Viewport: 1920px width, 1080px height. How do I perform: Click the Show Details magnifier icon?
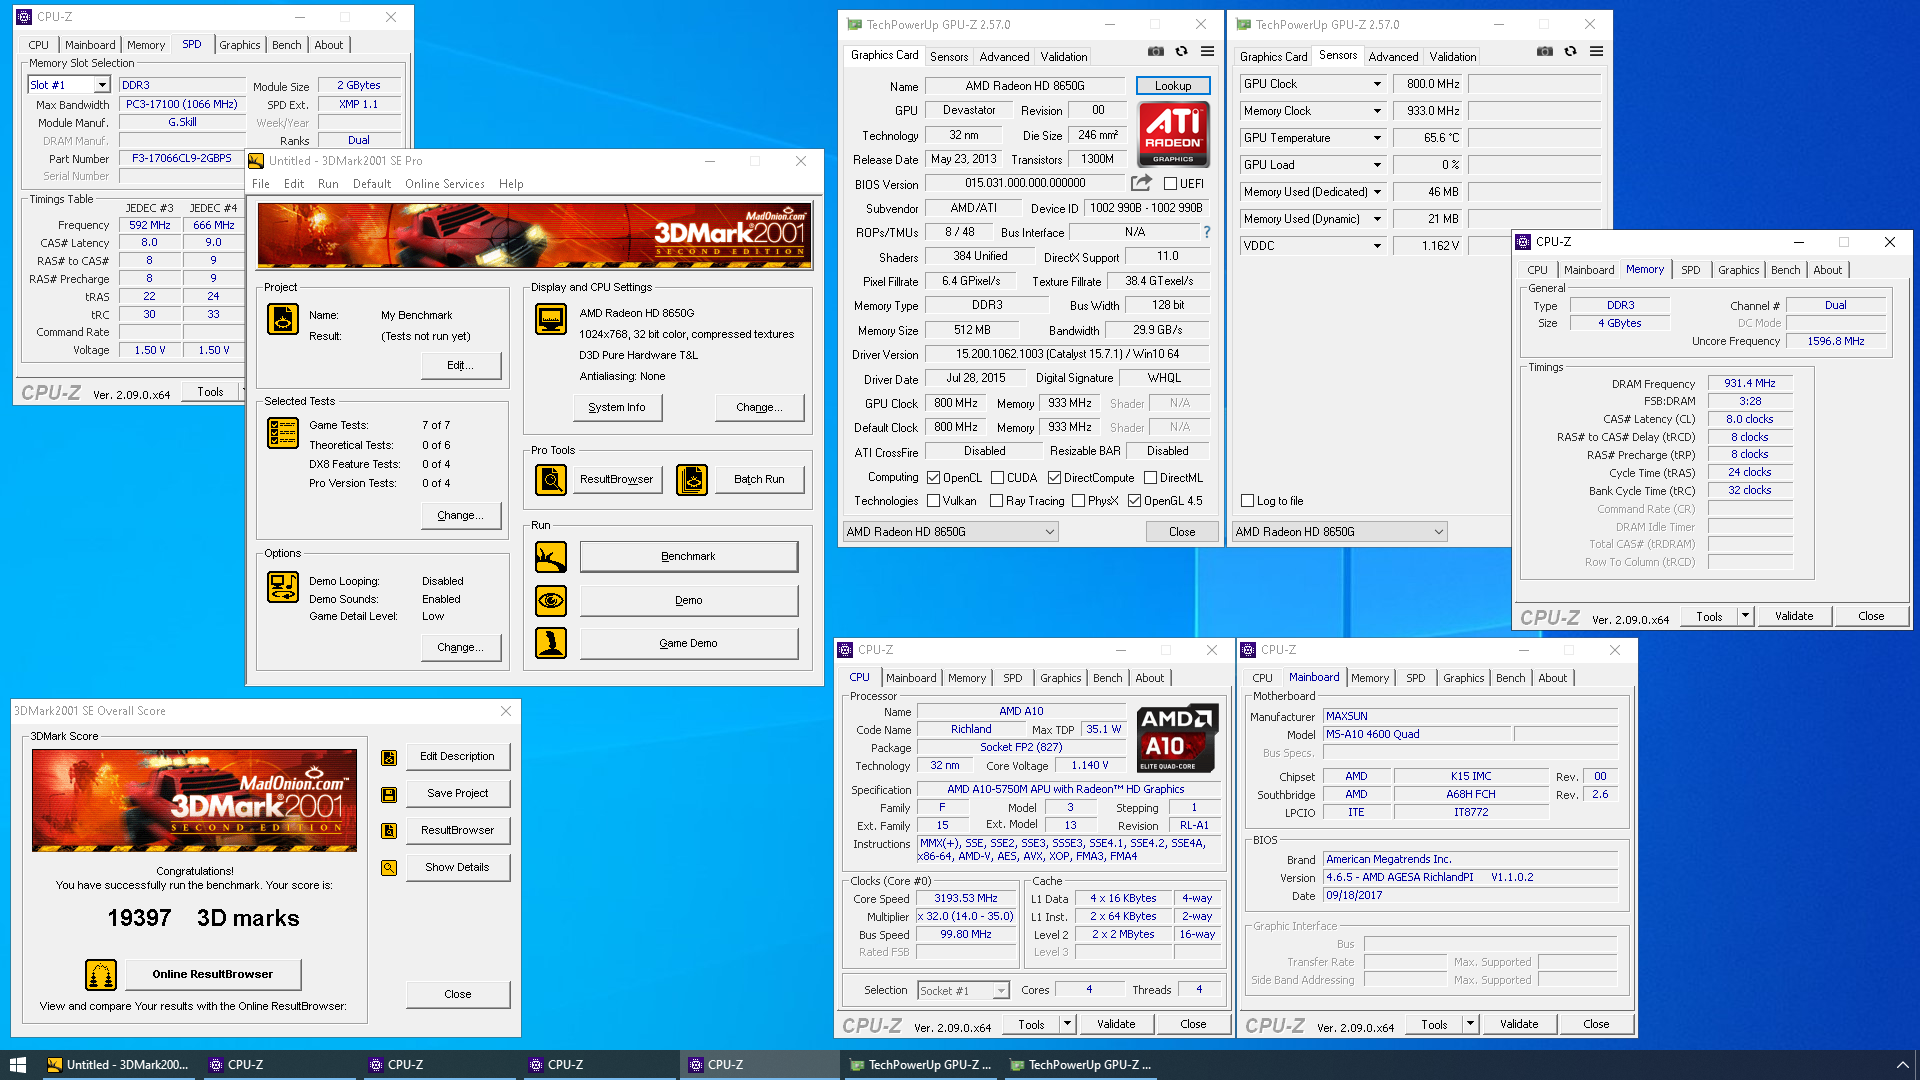pos(389,867)
